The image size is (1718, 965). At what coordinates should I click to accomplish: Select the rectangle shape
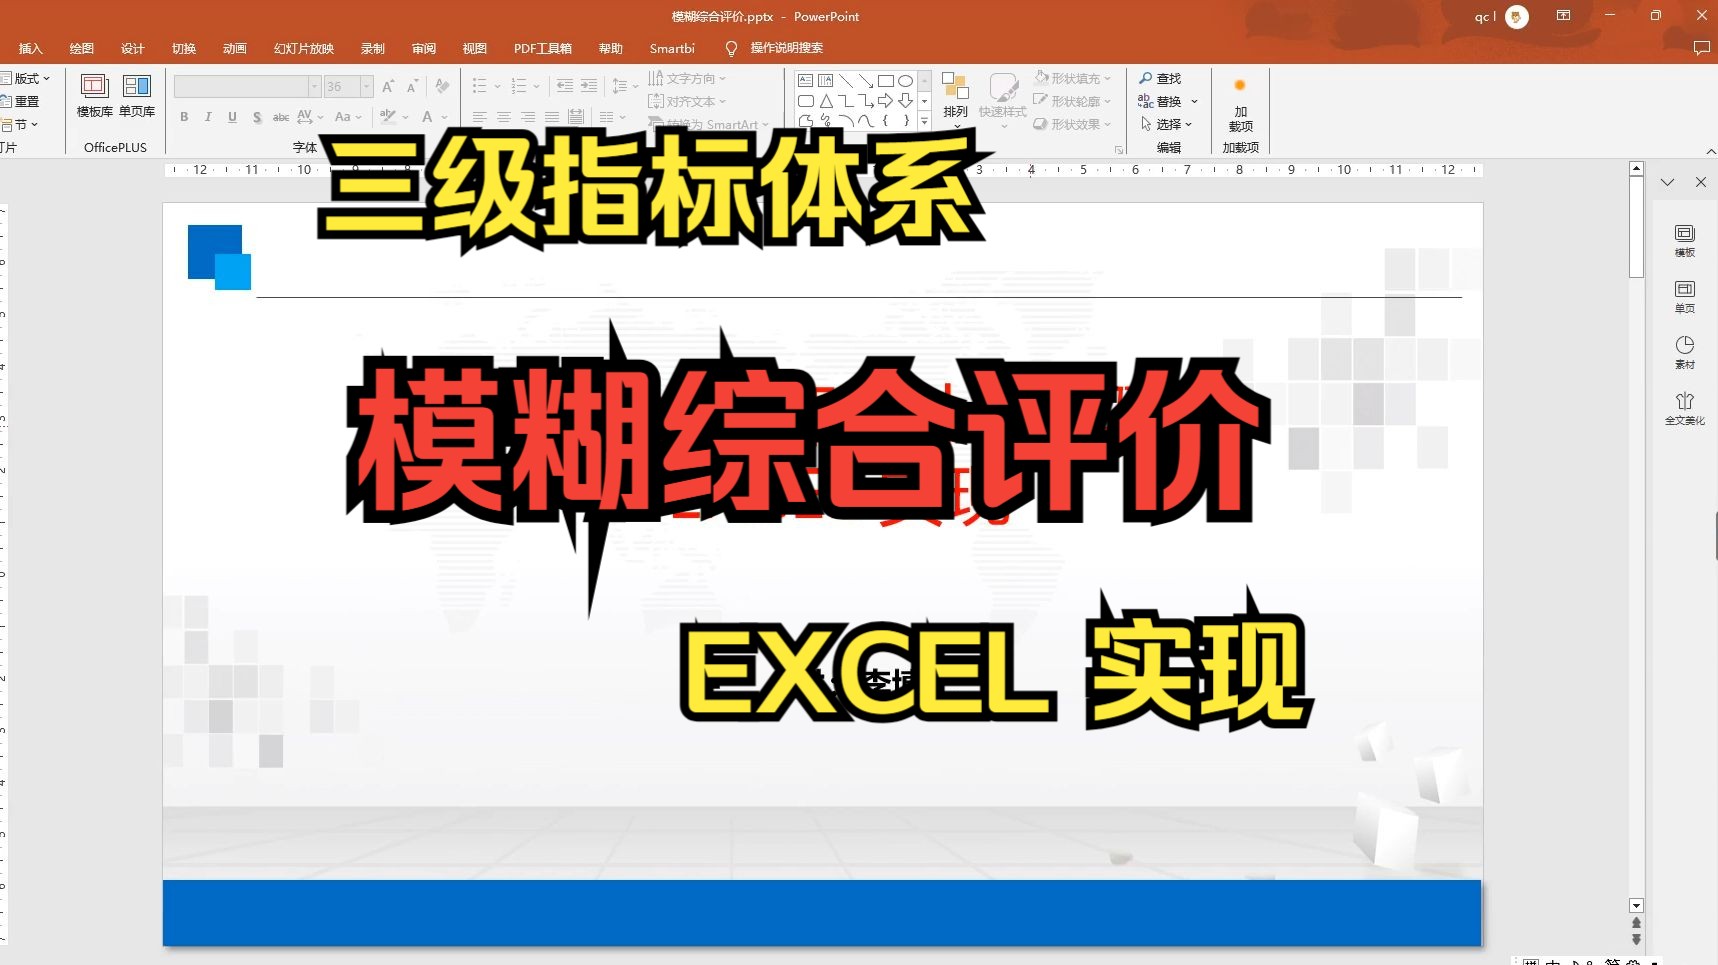point(886,80)
